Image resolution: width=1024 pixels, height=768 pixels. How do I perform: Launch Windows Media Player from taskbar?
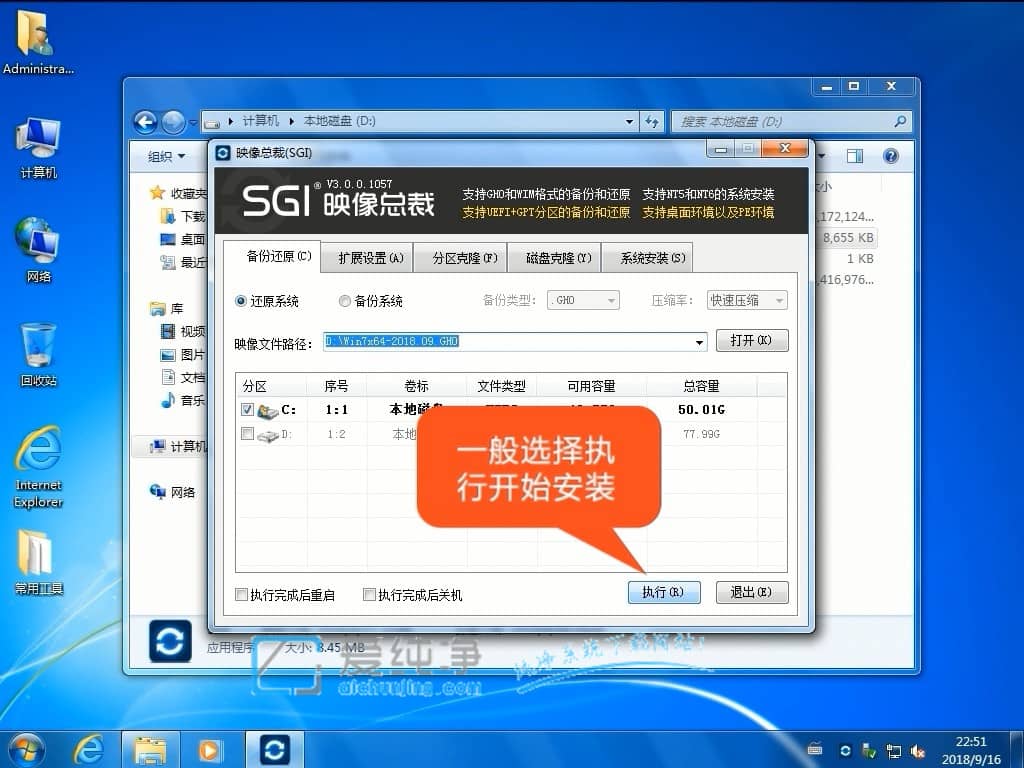210,748
